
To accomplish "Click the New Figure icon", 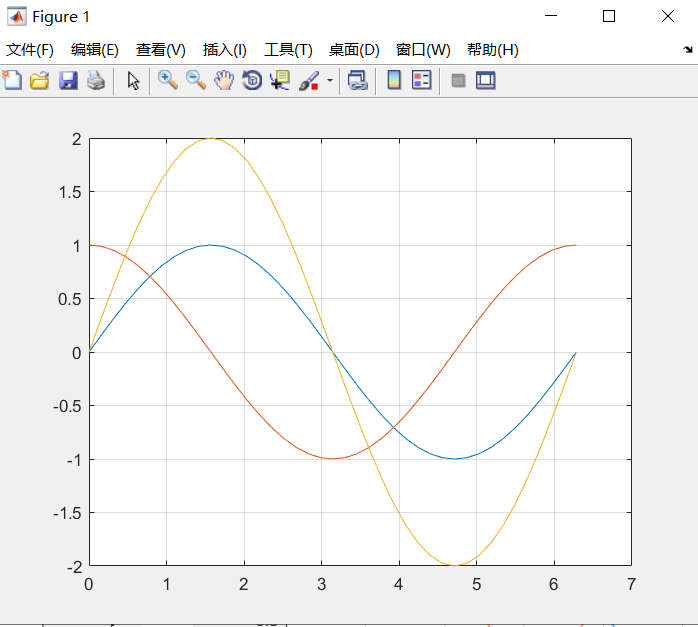I will (x=12, y=81).
